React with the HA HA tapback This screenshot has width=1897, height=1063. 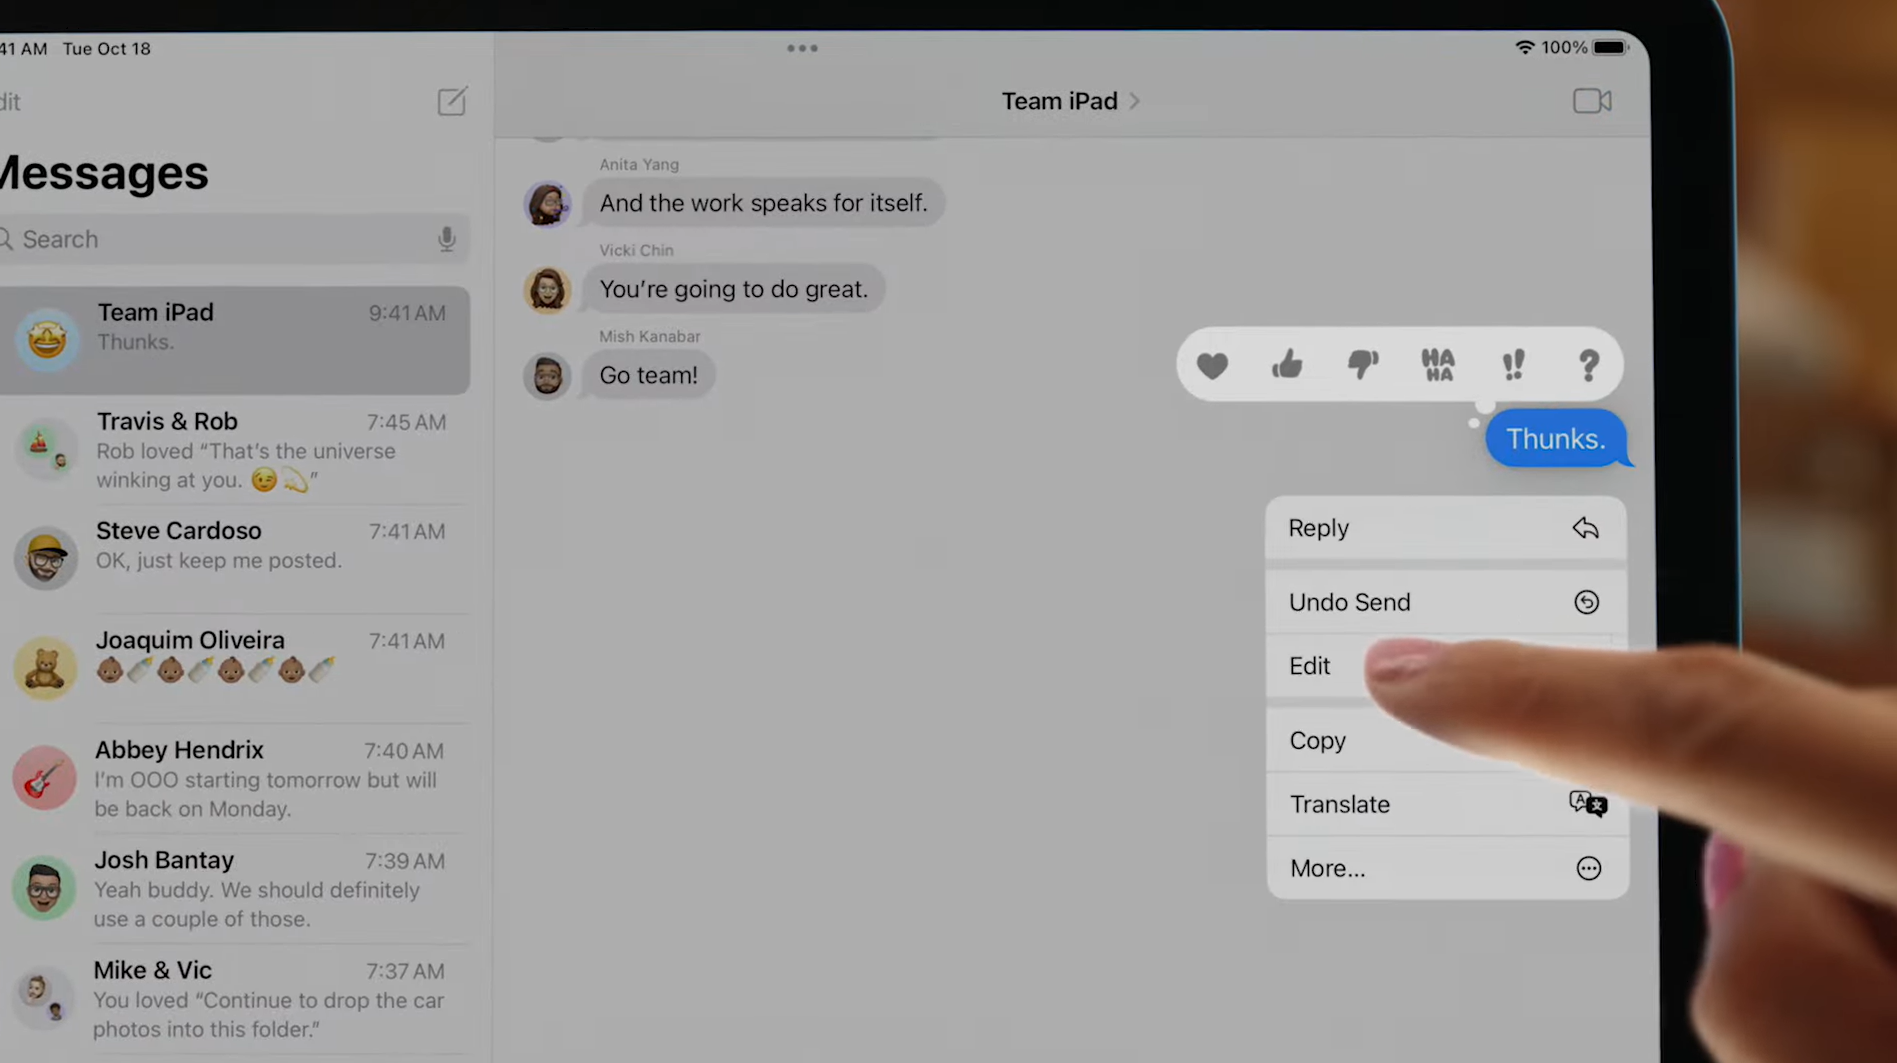pyautogui.click(x=1438, y=365)
